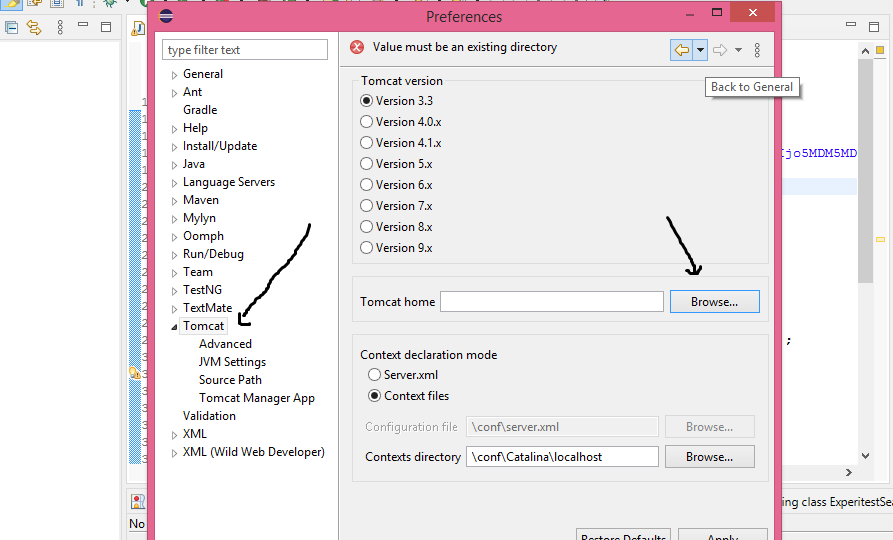Click Restore Defaults button
The height and width of the screenshot is (540, 893).
pos(624,535)
